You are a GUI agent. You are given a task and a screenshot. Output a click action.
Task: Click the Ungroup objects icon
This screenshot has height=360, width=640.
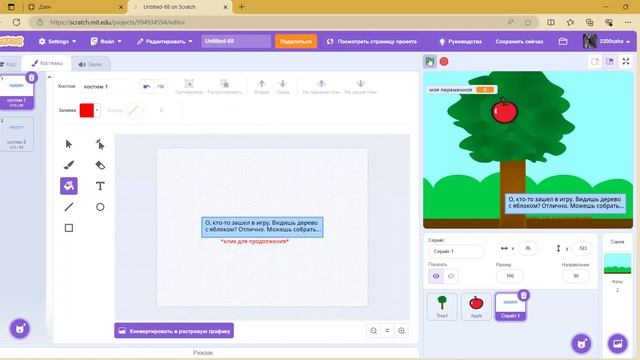pyautogui.click(x=224, y=87)
